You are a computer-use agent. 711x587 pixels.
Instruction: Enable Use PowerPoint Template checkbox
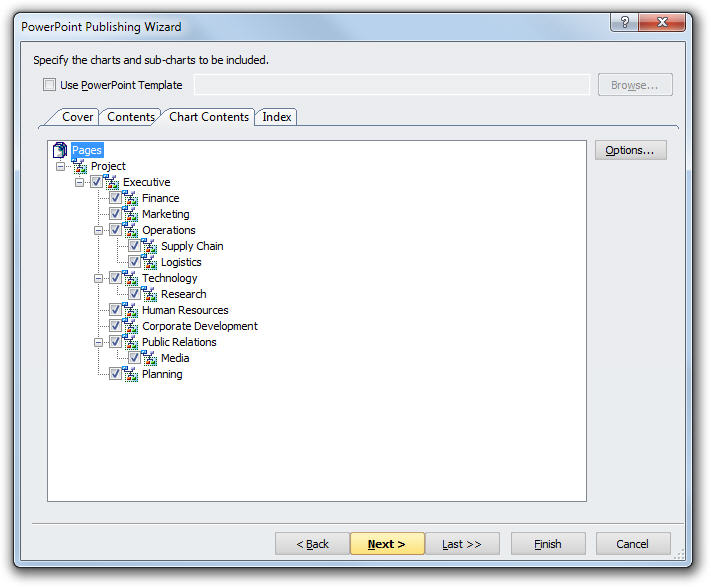click(x=50, y=86)
